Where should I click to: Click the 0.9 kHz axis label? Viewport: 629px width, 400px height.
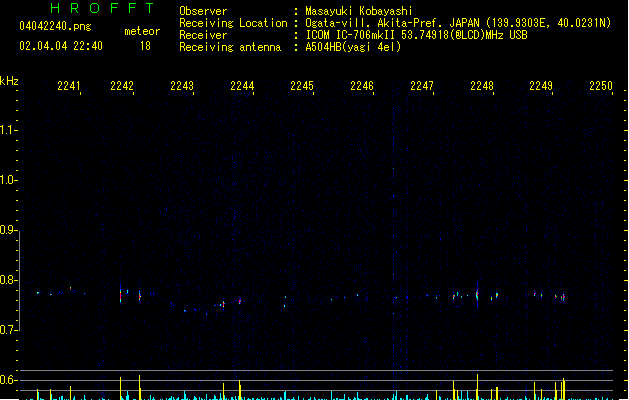(8, 230)
